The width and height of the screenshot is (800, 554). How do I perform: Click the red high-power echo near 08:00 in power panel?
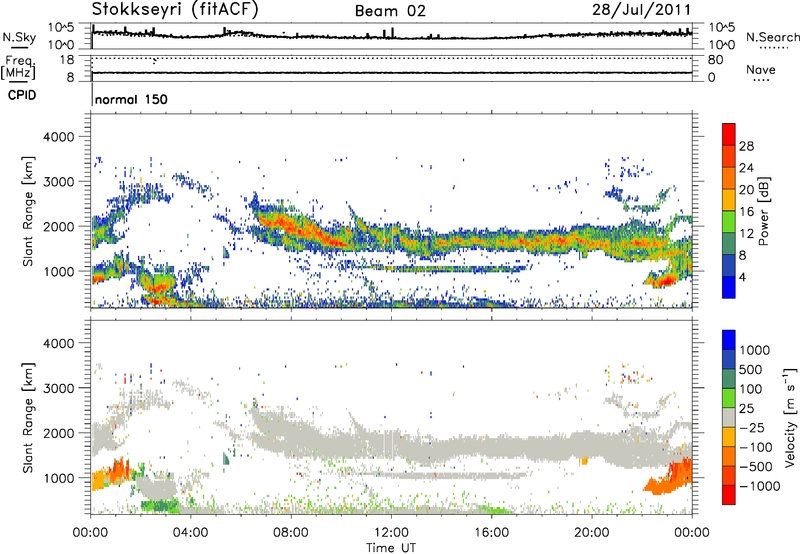(301, 228)
